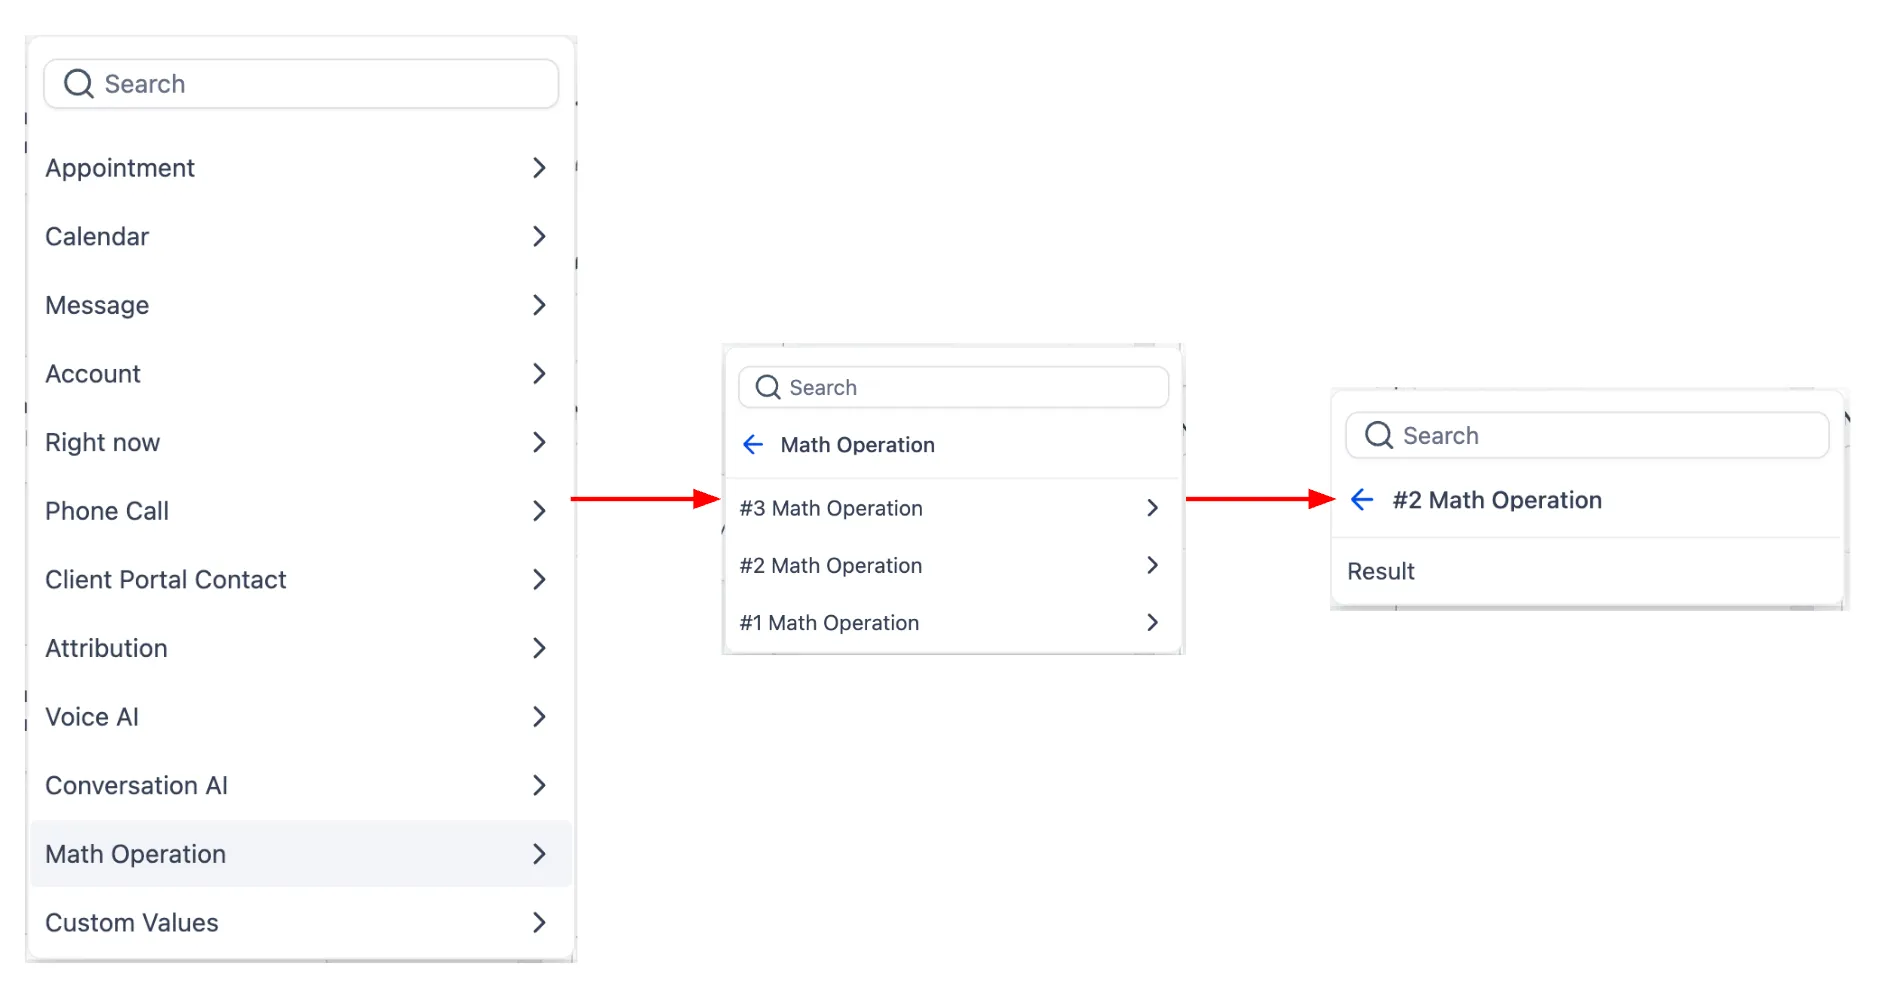Click the chevron next to Custom Values

[x=540, y=922]
